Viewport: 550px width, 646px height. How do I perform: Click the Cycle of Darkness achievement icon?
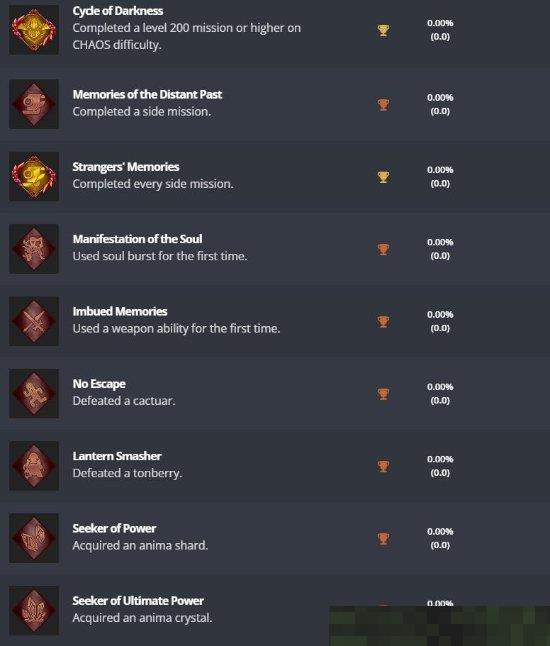pos(34,30)
